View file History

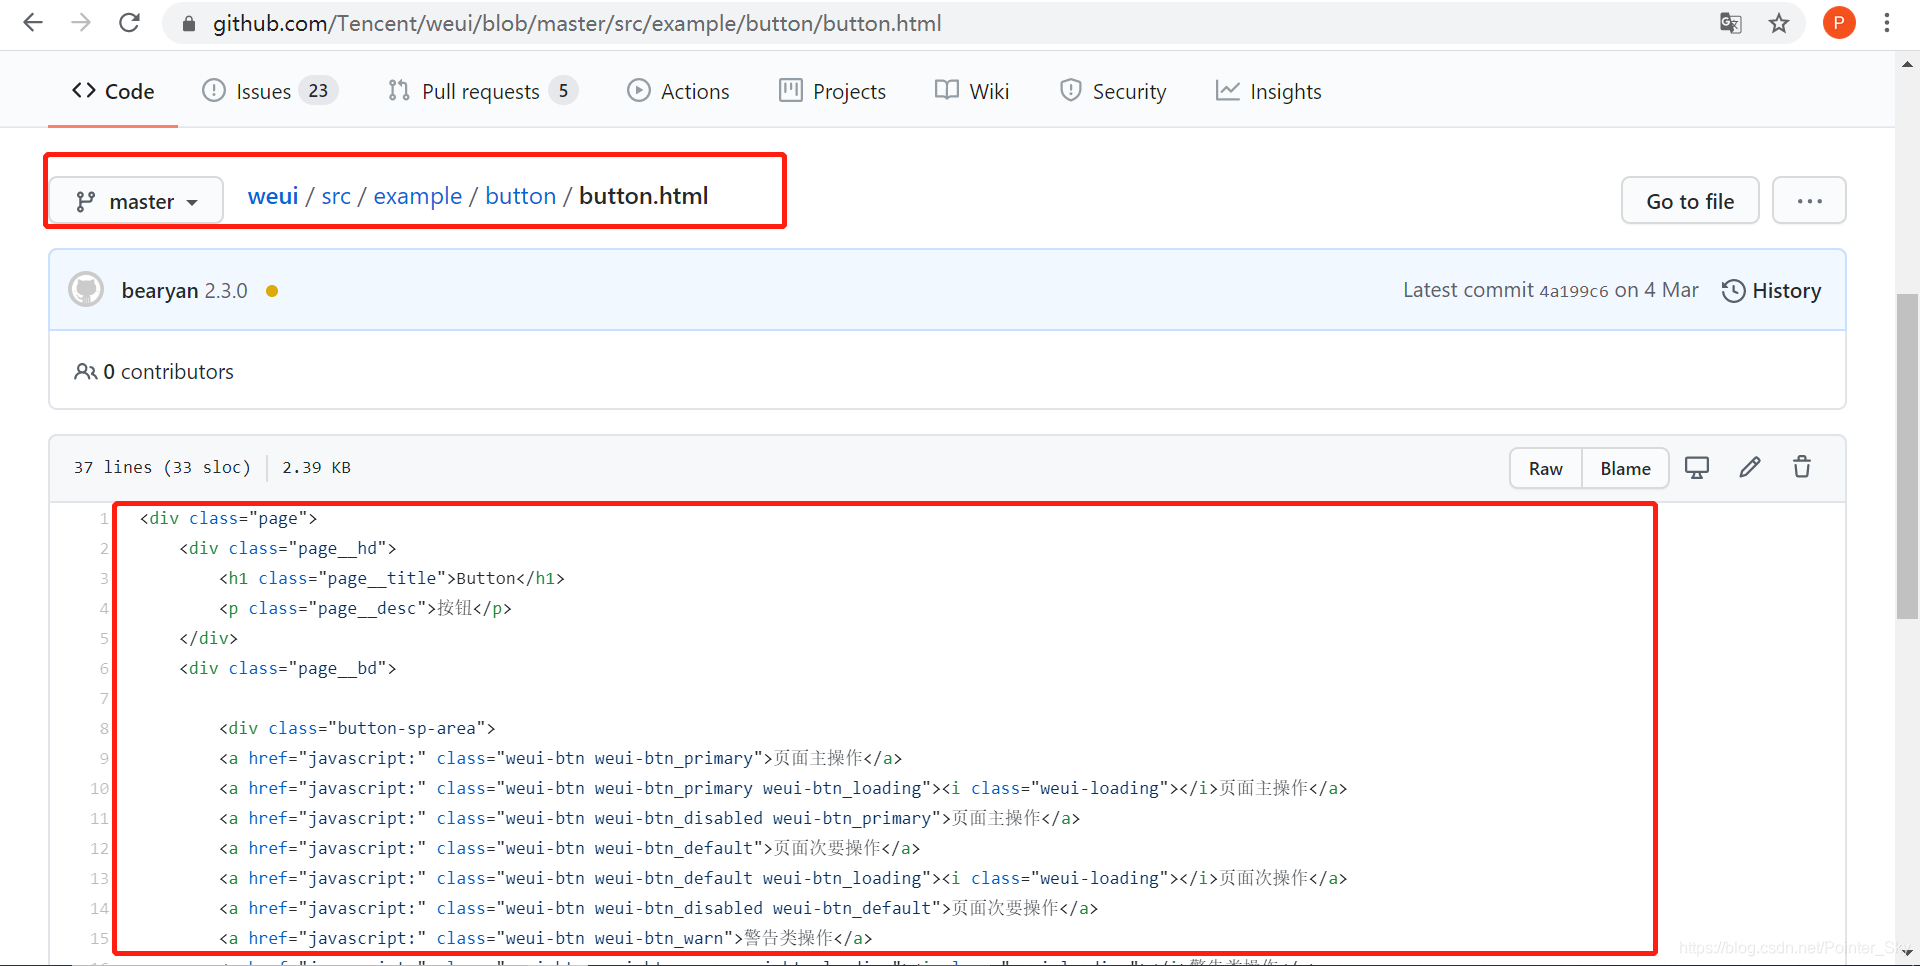(x=1771, y=290)
